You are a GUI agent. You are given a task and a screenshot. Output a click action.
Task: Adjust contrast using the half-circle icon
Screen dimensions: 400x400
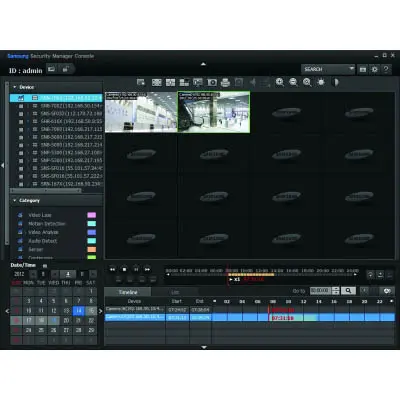click(336, 82)
